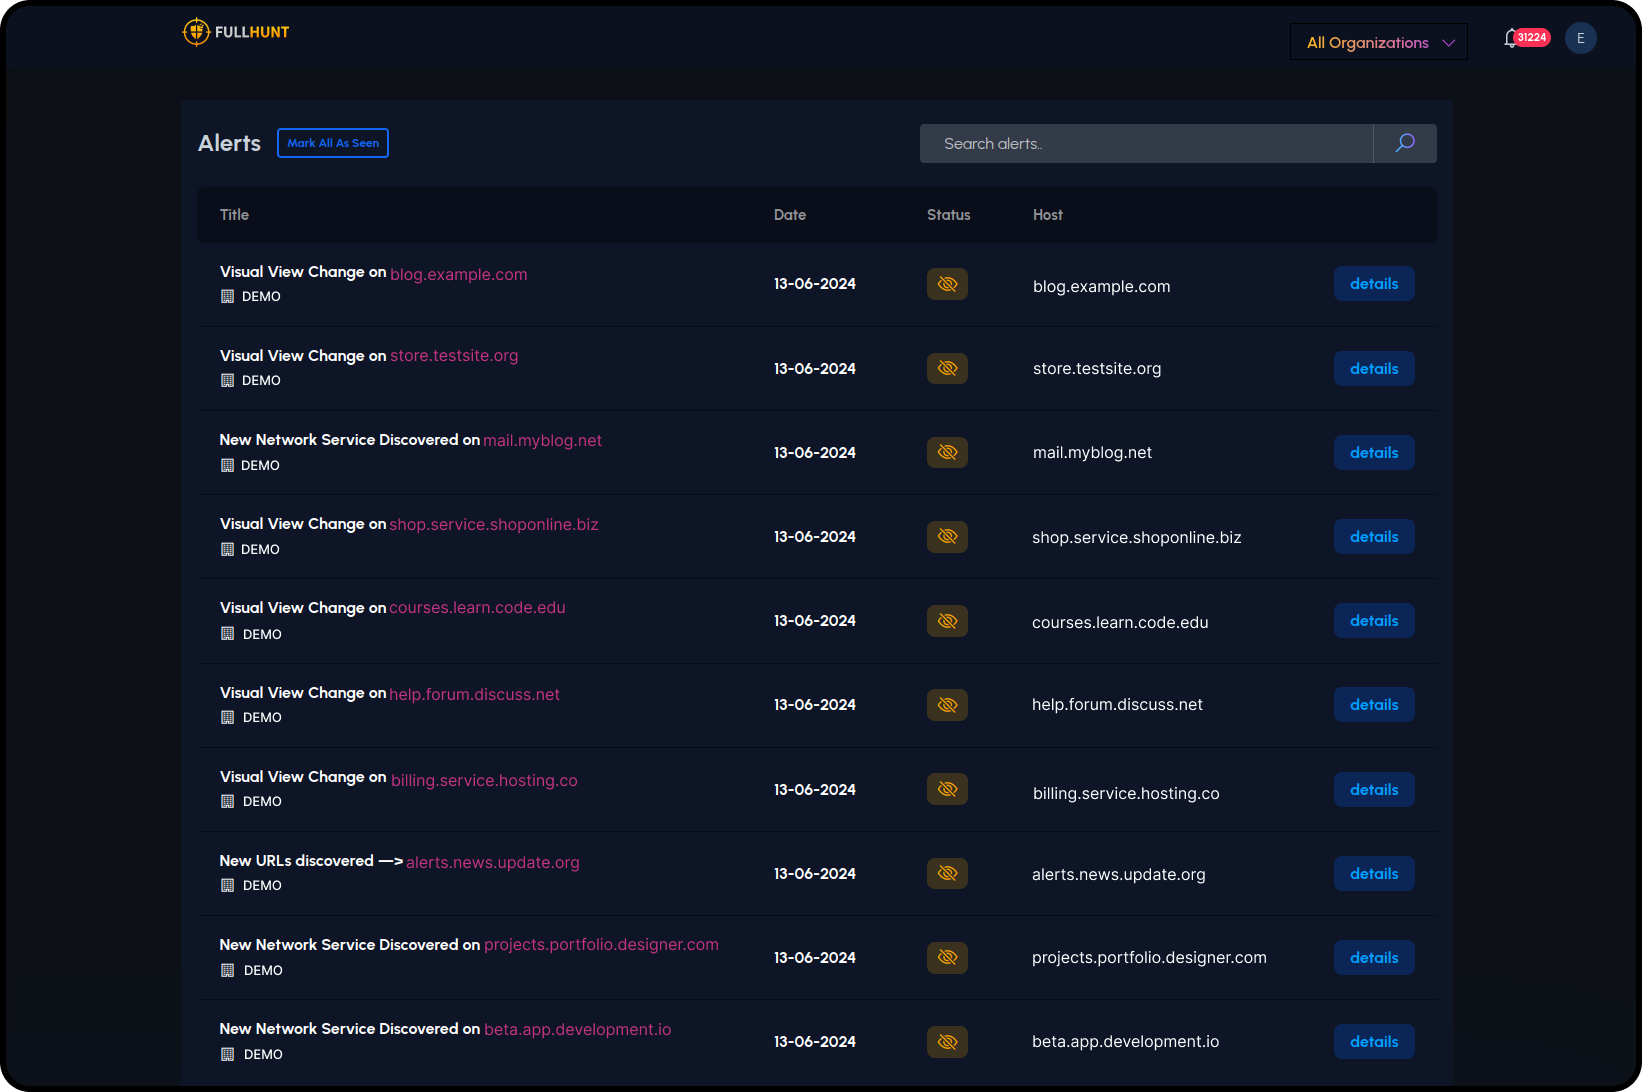Click the Host column header

pyautogui.click(x=1048, y=215)
